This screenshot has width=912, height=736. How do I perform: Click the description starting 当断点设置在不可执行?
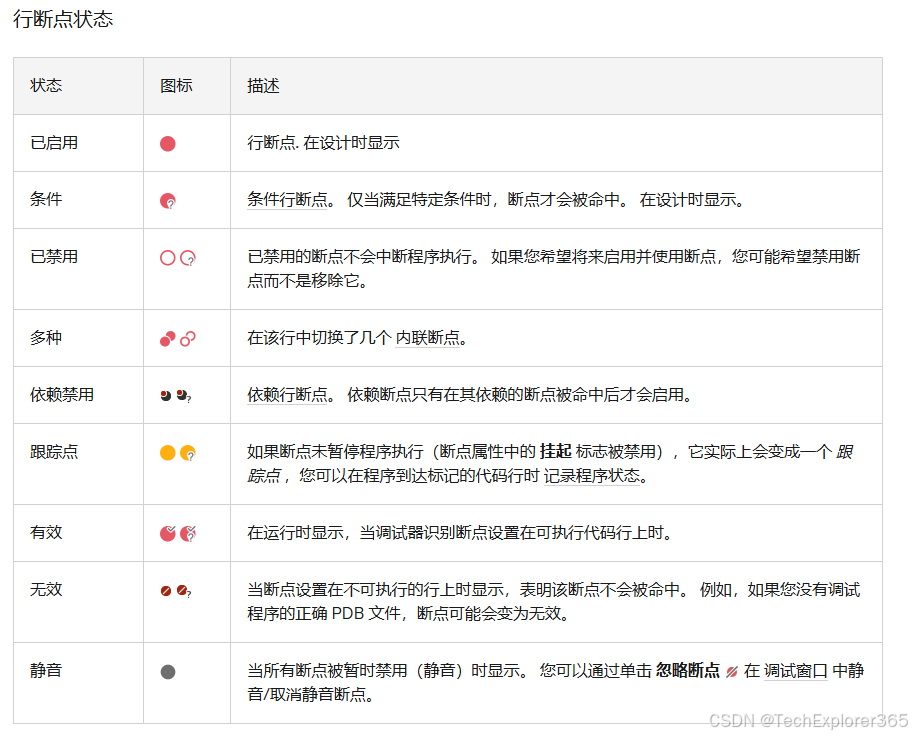click(554, 601)
